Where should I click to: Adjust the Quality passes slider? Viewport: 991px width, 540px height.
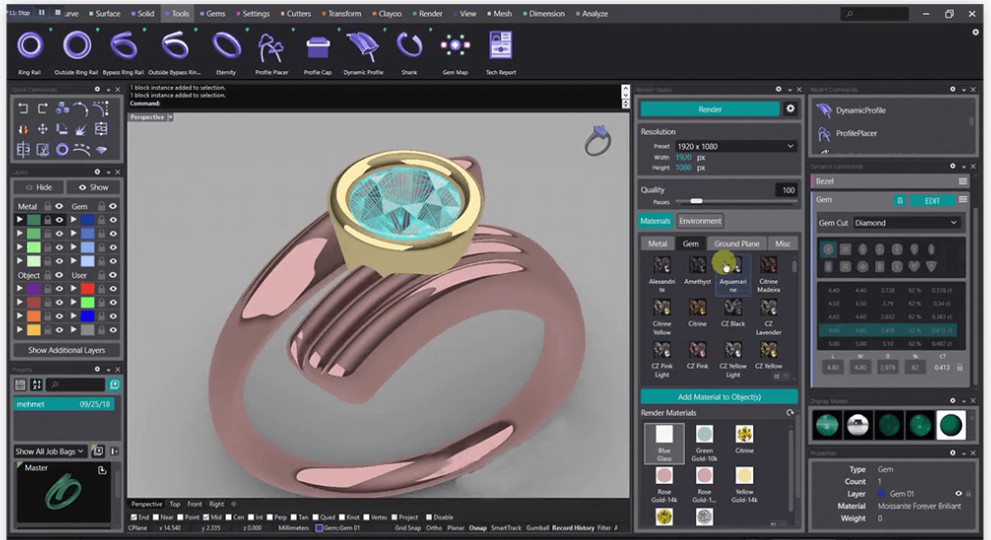697,201
